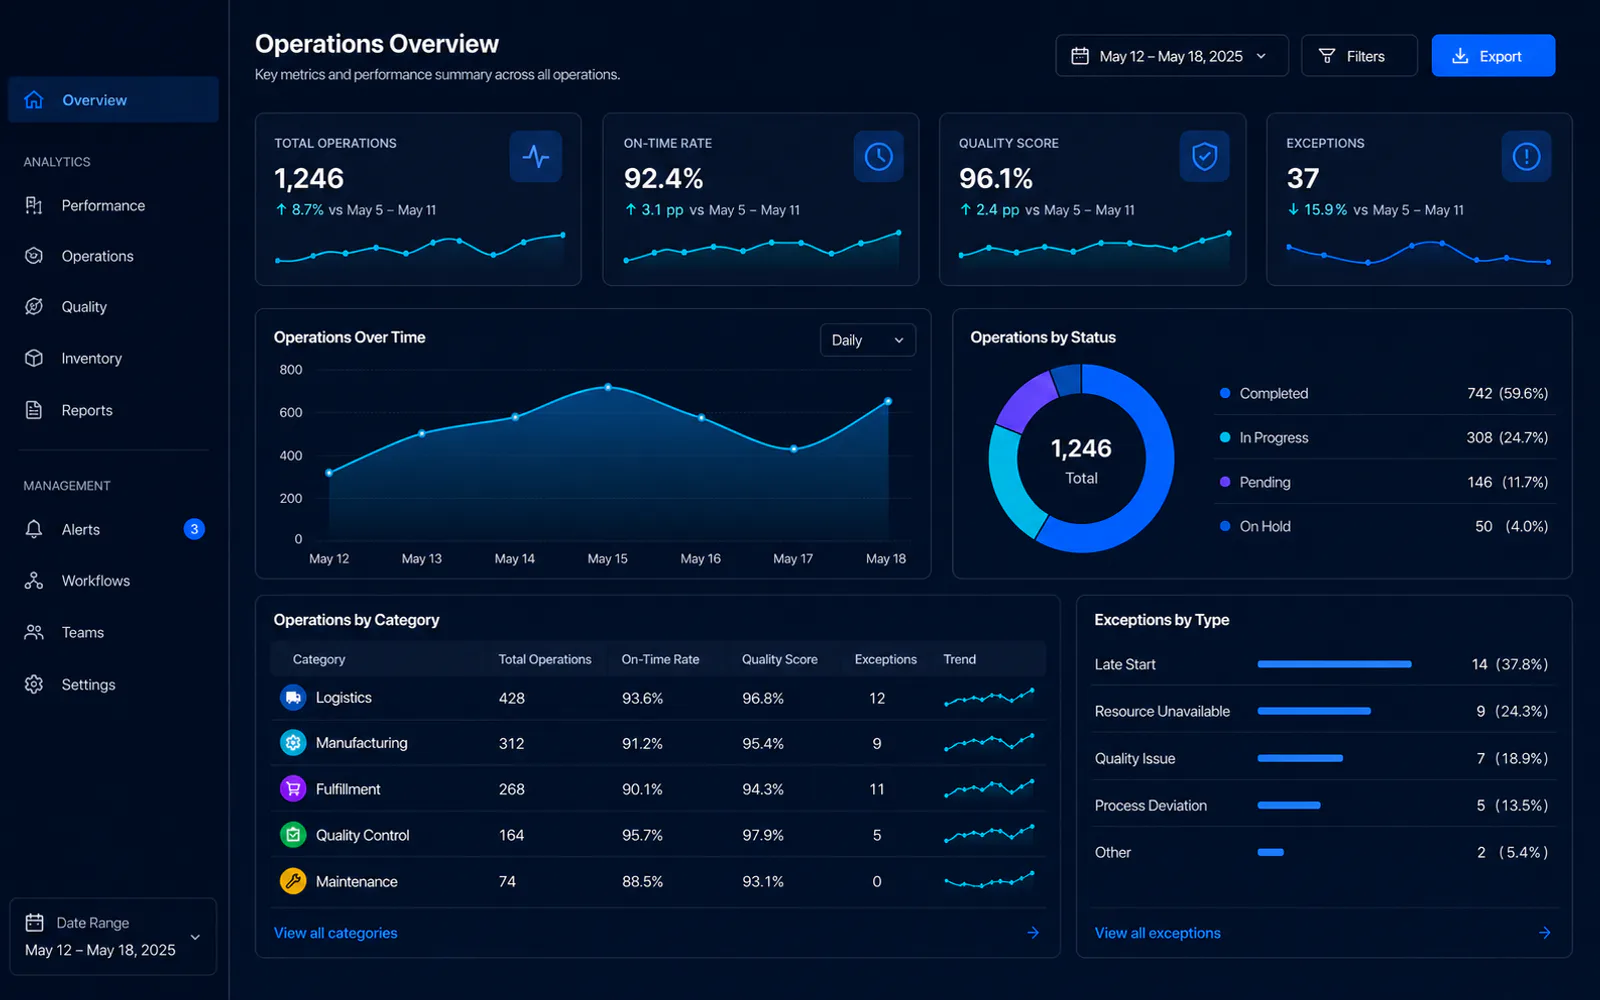
Task: Click the Quality Score column header
Action: 780,659
